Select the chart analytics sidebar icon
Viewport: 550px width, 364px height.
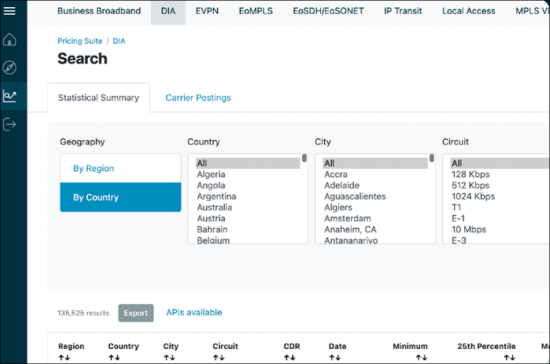coord(9,96)
